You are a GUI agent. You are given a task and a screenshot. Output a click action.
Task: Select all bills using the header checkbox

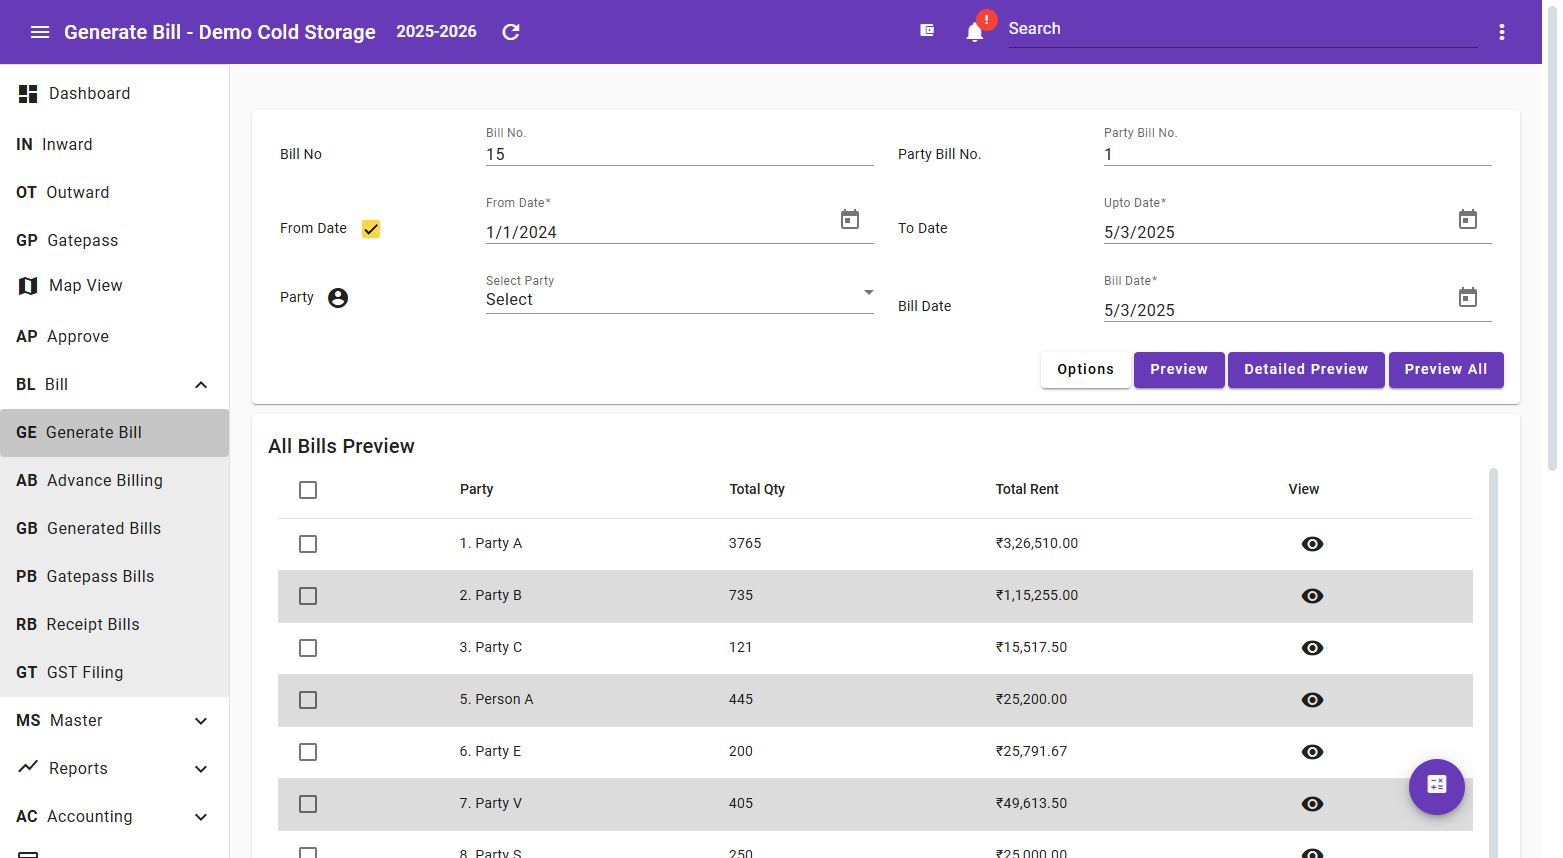click(x=308, y=490)
